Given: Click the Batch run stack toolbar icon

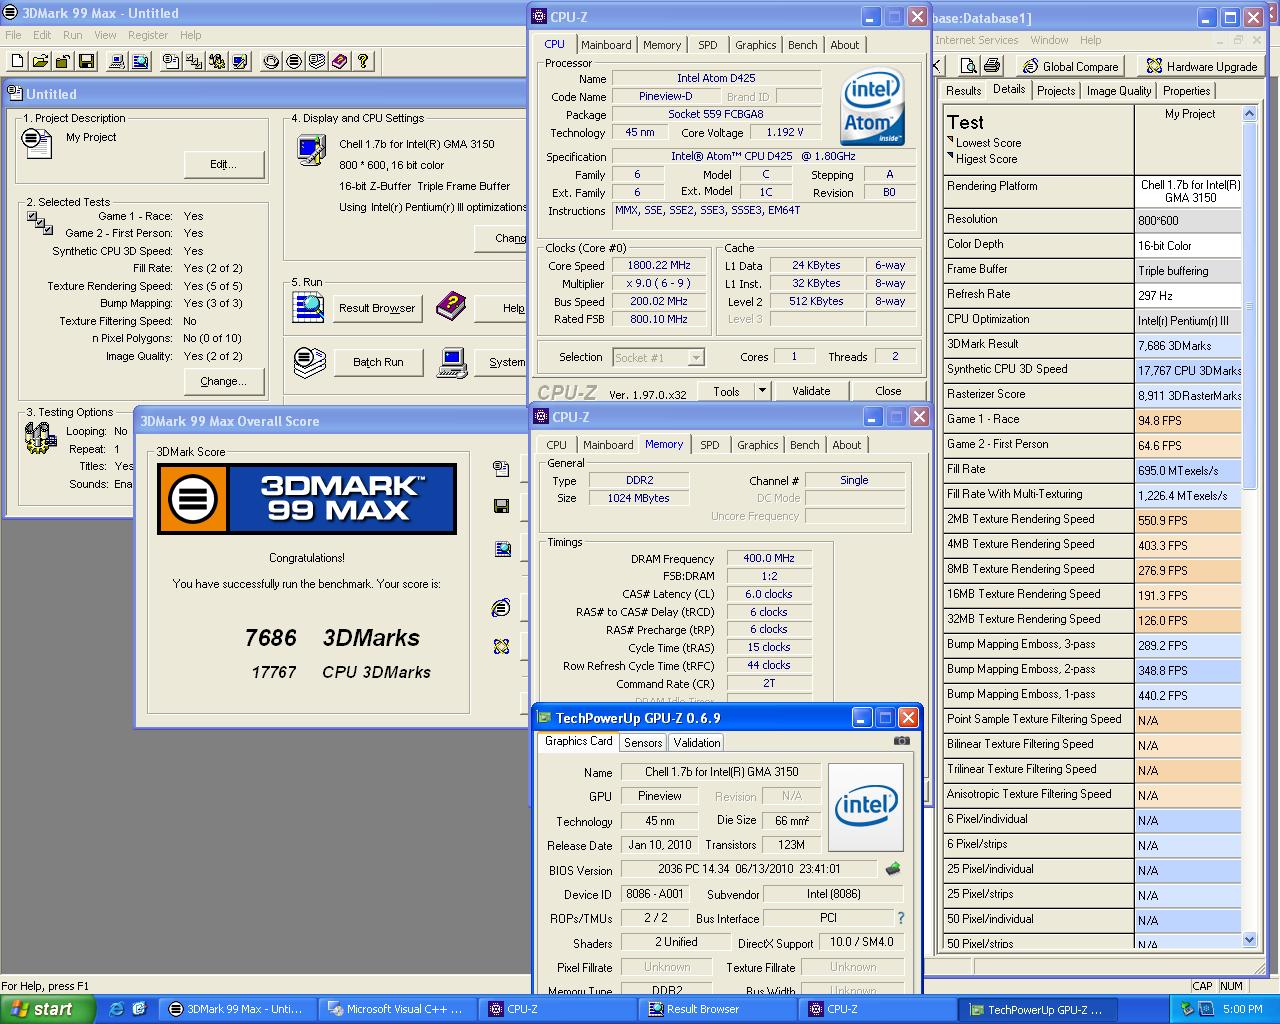Looking at the screenshot, I should click(317, 62).
